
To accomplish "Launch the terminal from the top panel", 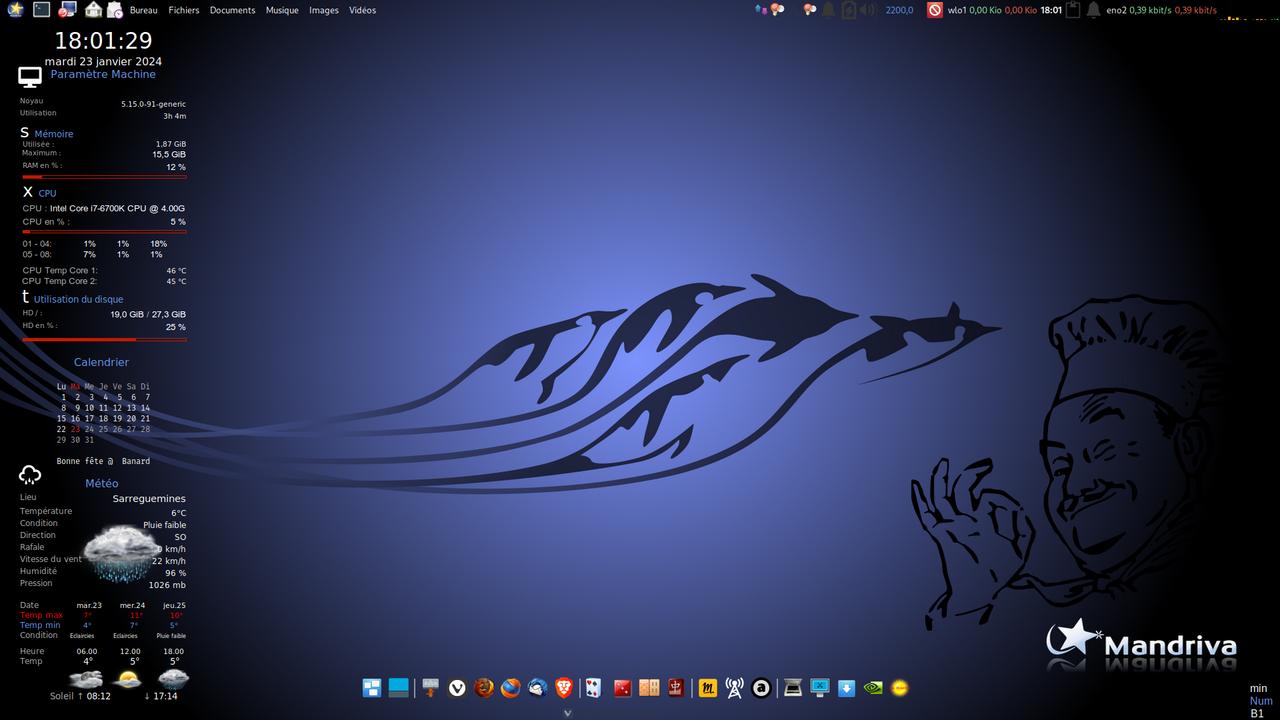I will (41, 10).
